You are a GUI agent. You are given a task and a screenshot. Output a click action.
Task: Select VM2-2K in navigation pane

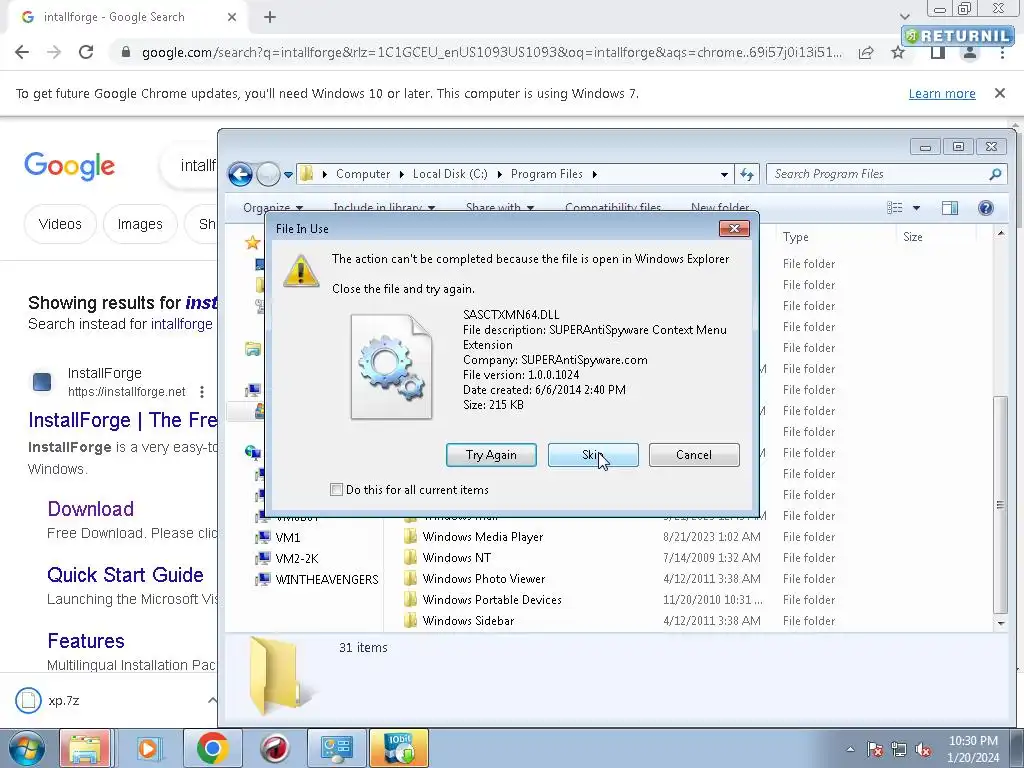[296, 558]
